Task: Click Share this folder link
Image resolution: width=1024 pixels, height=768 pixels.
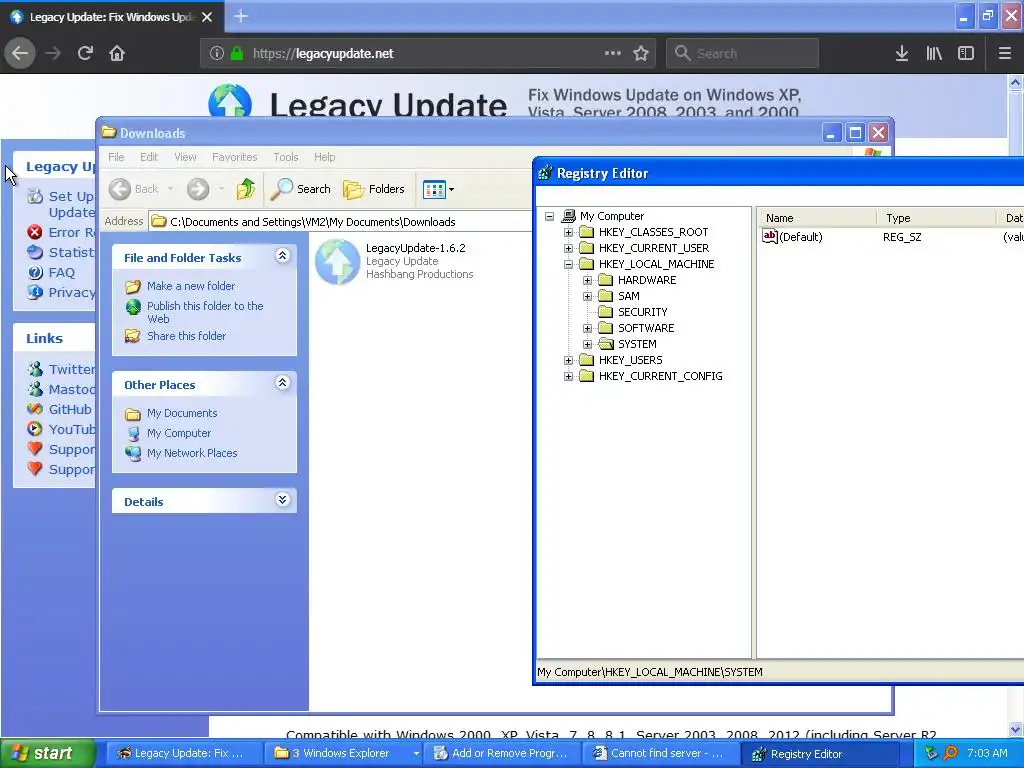Action: (186, 336)
